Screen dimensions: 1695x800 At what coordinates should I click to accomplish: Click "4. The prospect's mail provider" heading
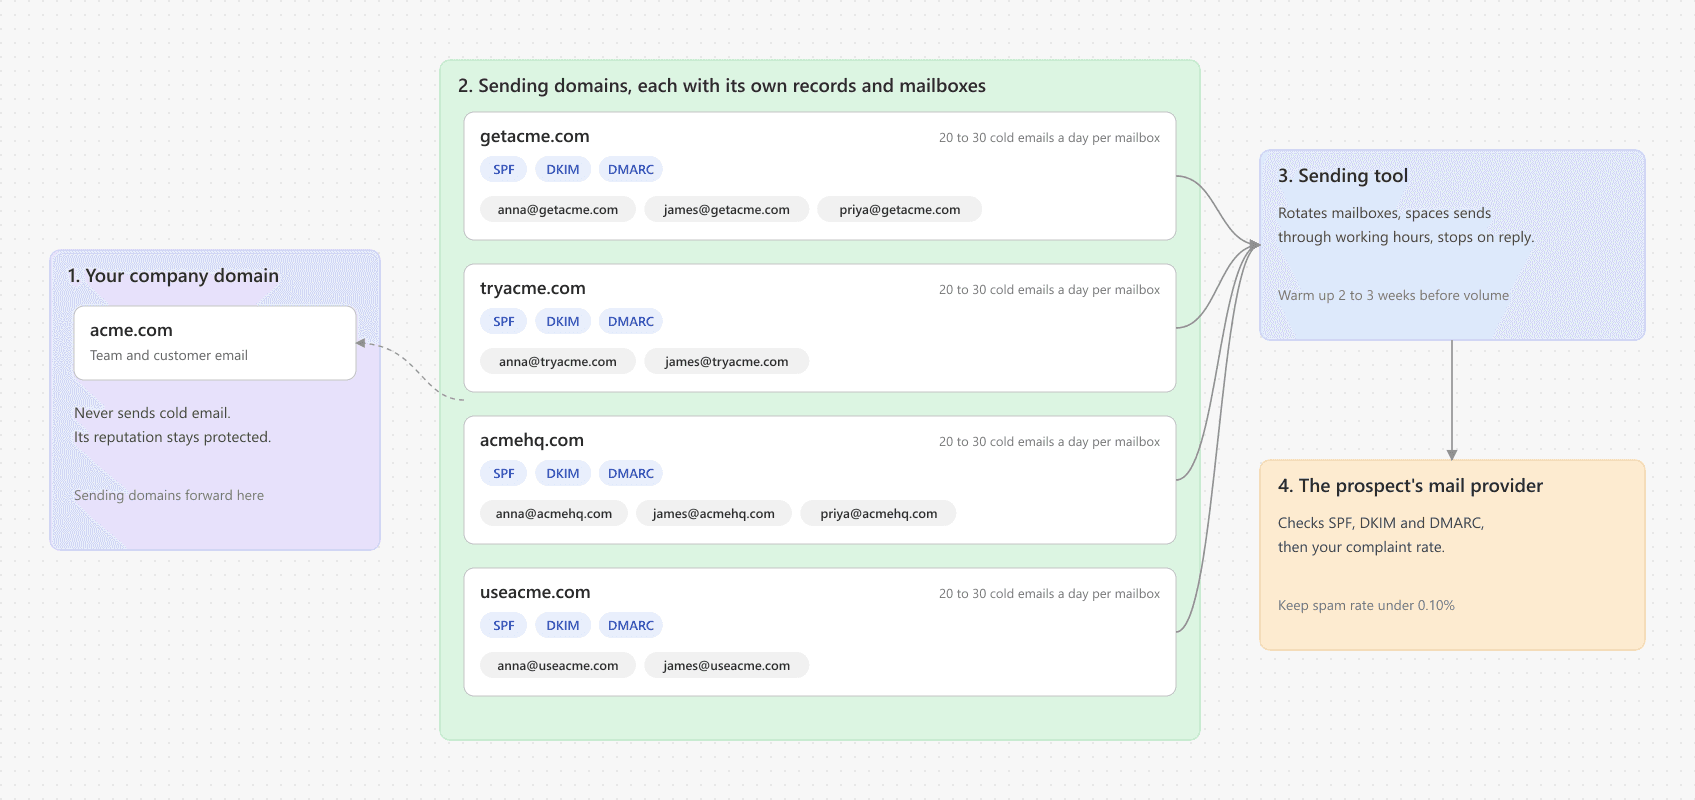(x=1410, y=486)
